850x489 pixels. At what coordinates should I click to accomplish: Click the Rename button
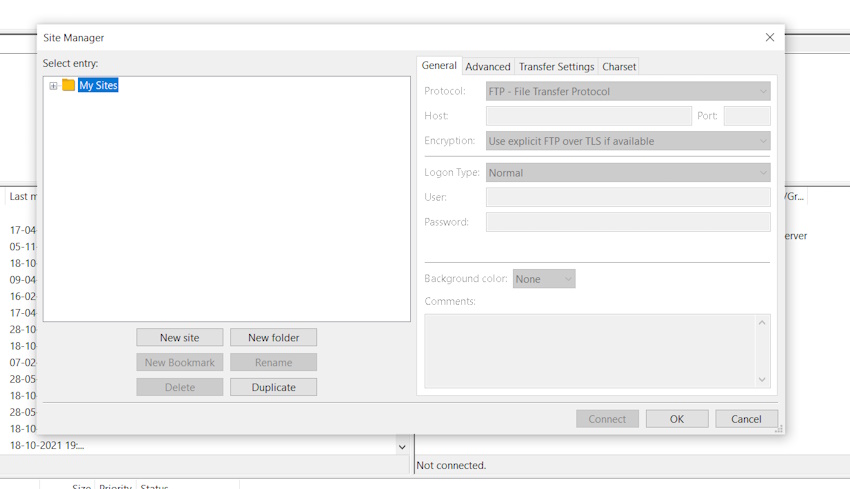pyautogui.click(x=273, y=363)
